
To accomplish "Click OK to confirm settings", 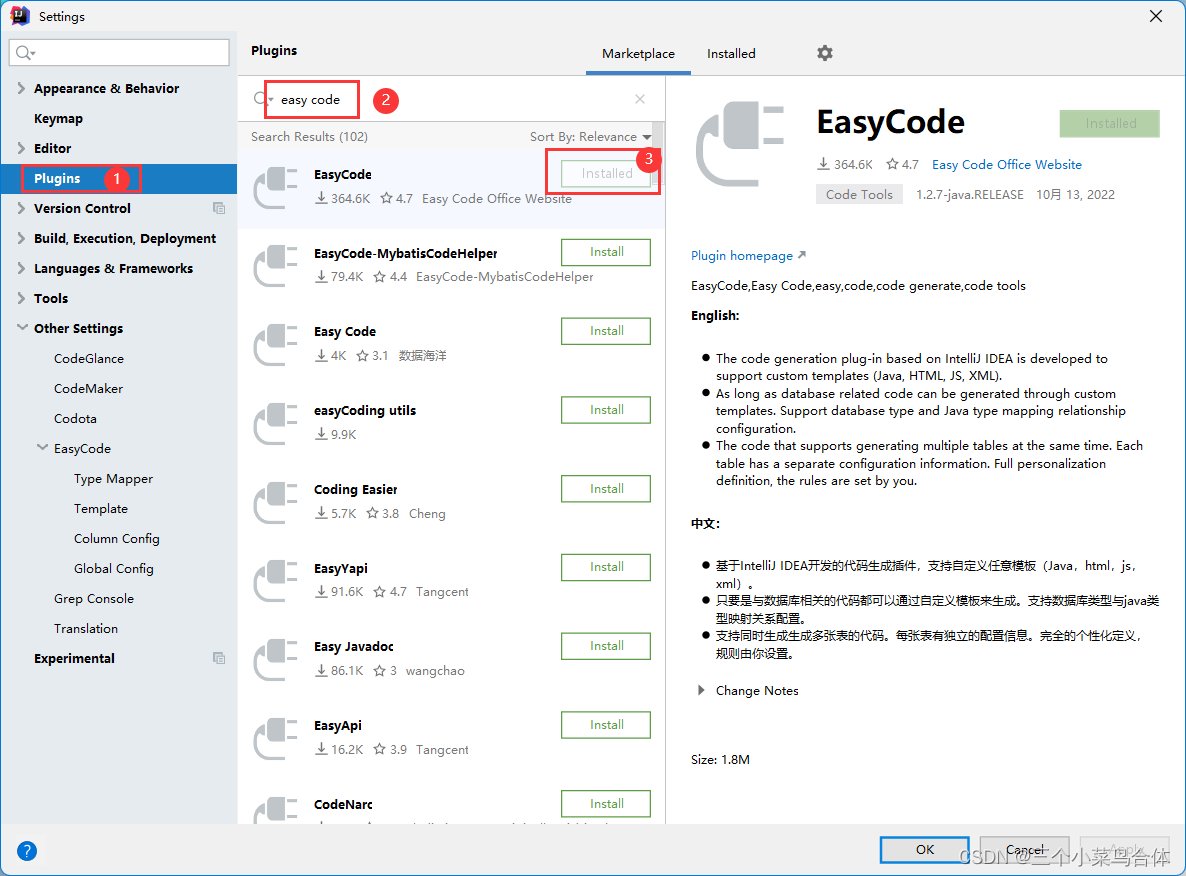I will [x=924, y=850].
